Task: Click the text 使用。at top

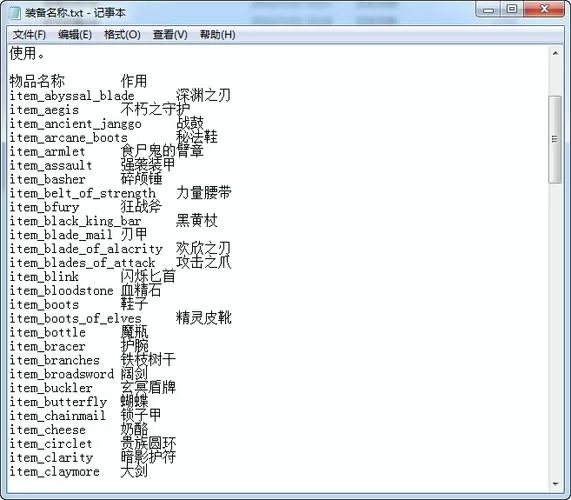Action: point(27,54)
